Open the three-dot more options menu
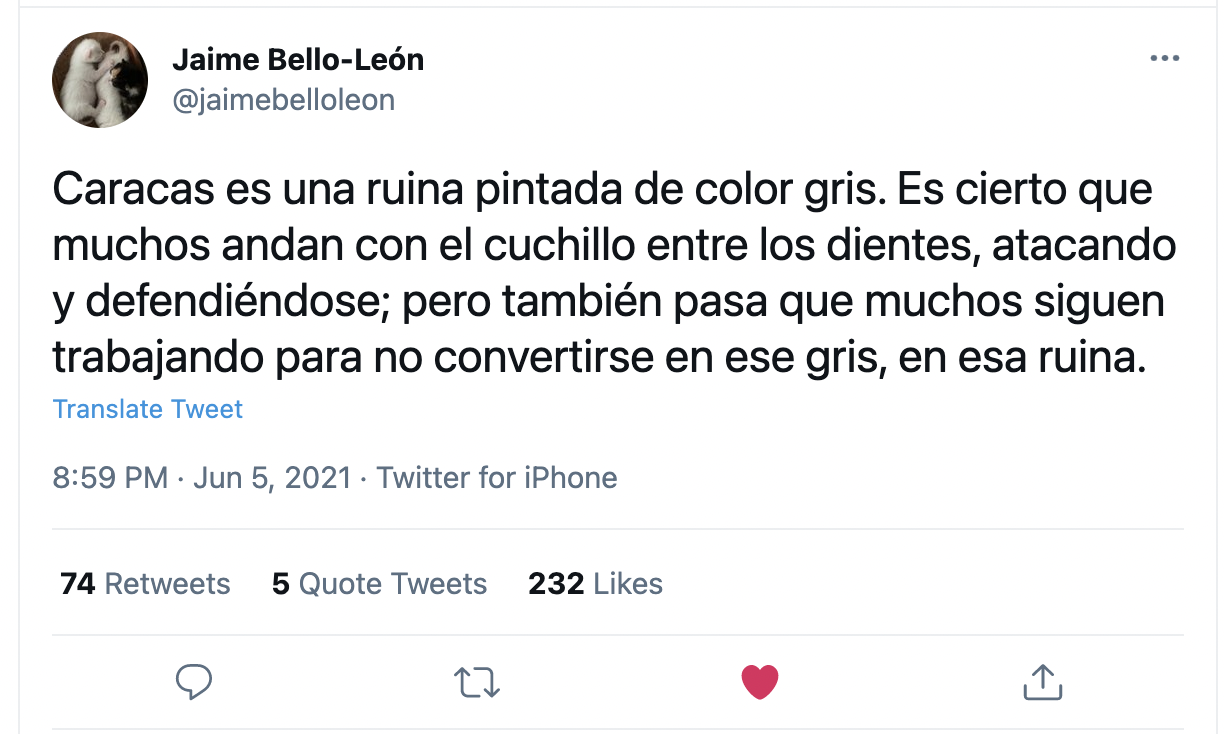 1165,59
